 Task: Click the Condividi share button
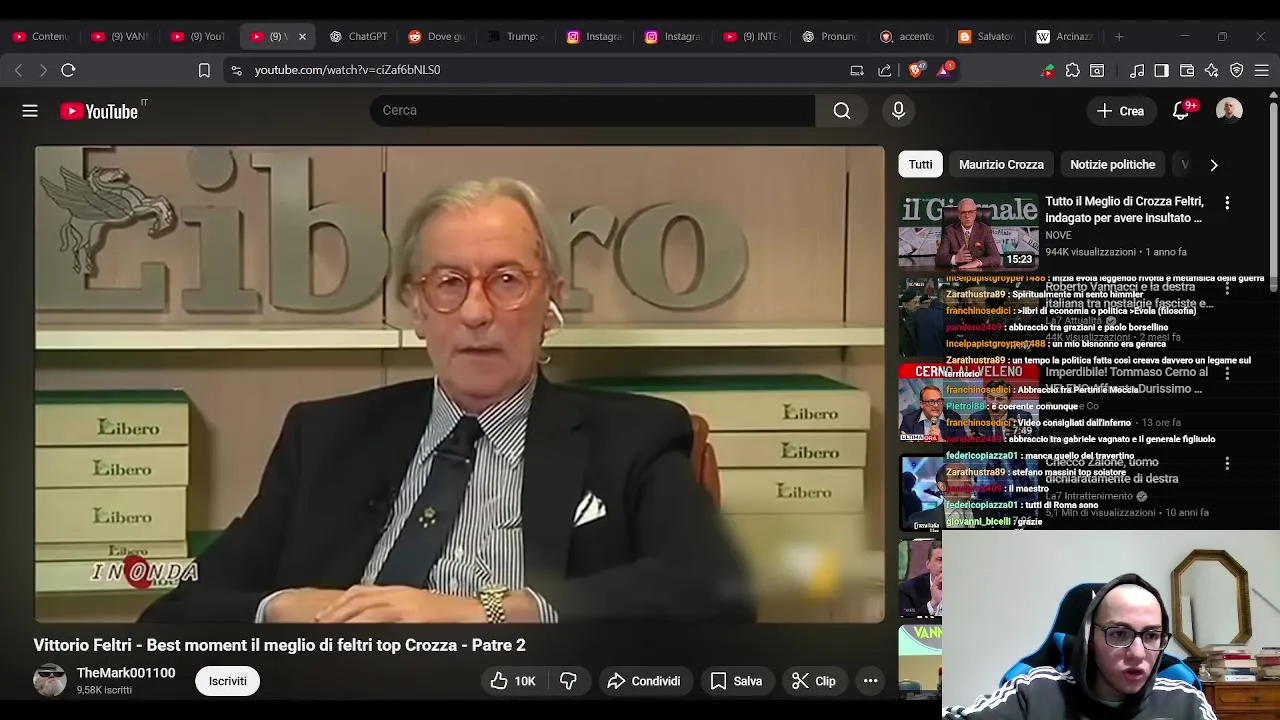point(643,681)
